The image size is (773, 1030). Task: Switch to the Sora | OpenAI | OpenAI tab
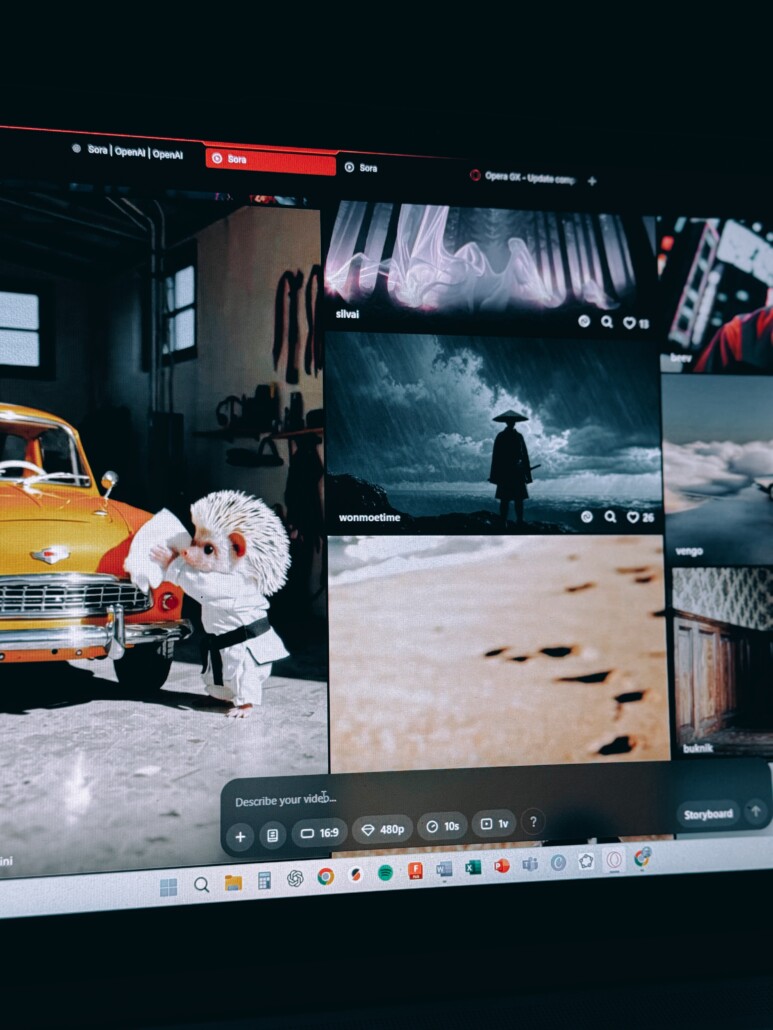tap(127, 152)
